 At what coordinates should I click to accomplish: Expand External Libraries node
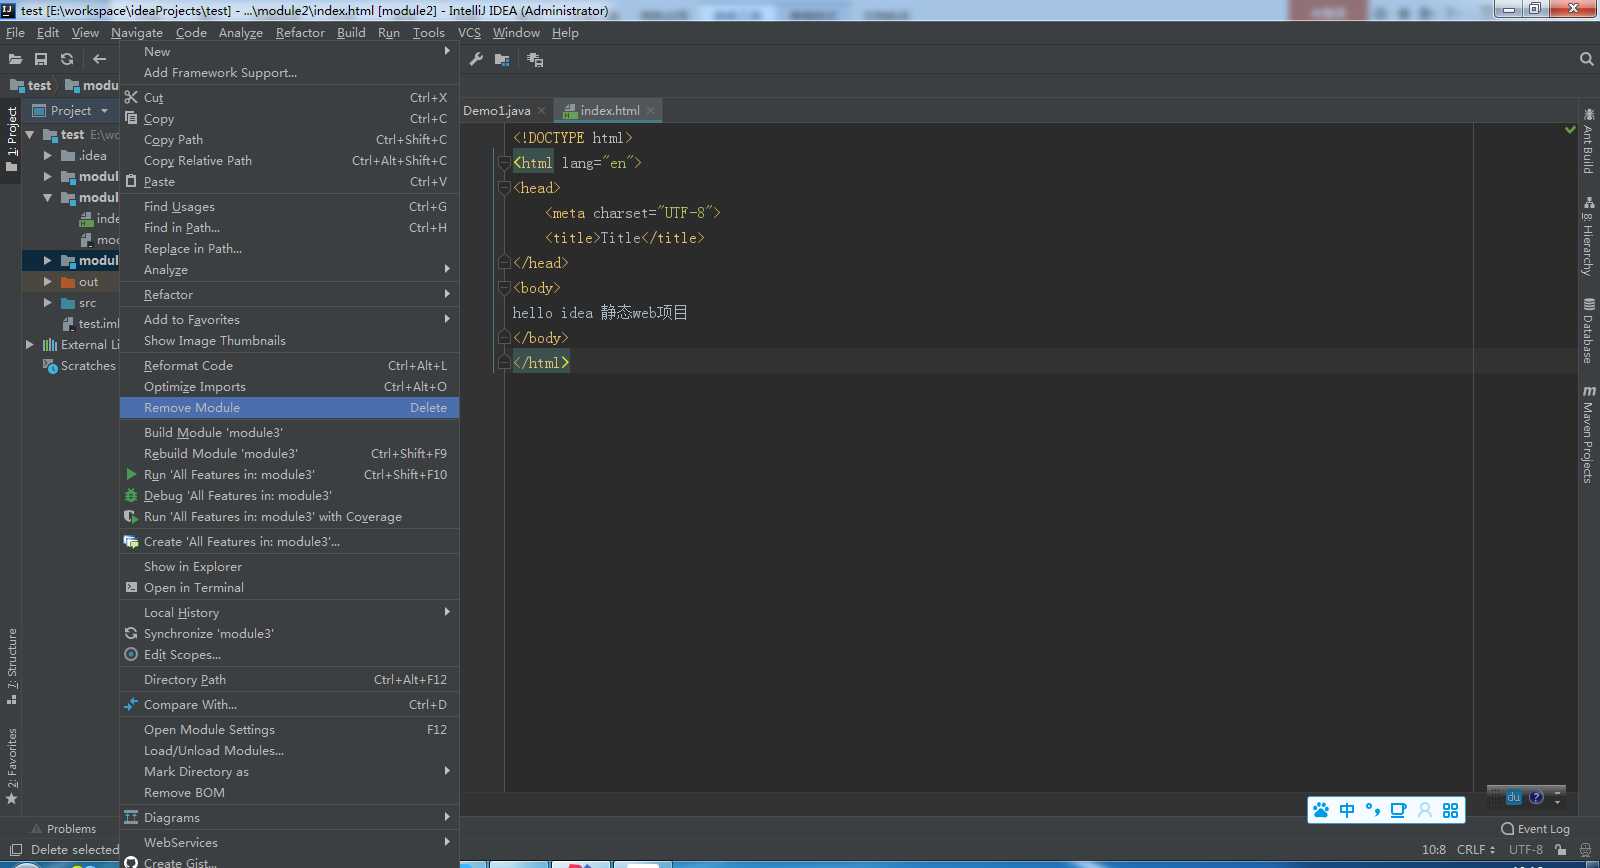[30, 345]
